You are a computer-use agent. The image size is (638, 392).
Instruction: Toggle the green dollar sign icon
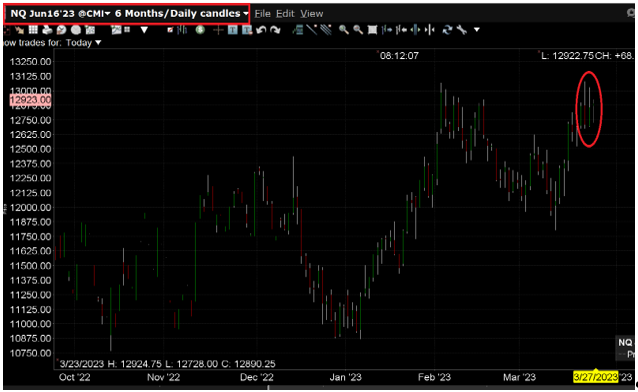click(200, 29)
